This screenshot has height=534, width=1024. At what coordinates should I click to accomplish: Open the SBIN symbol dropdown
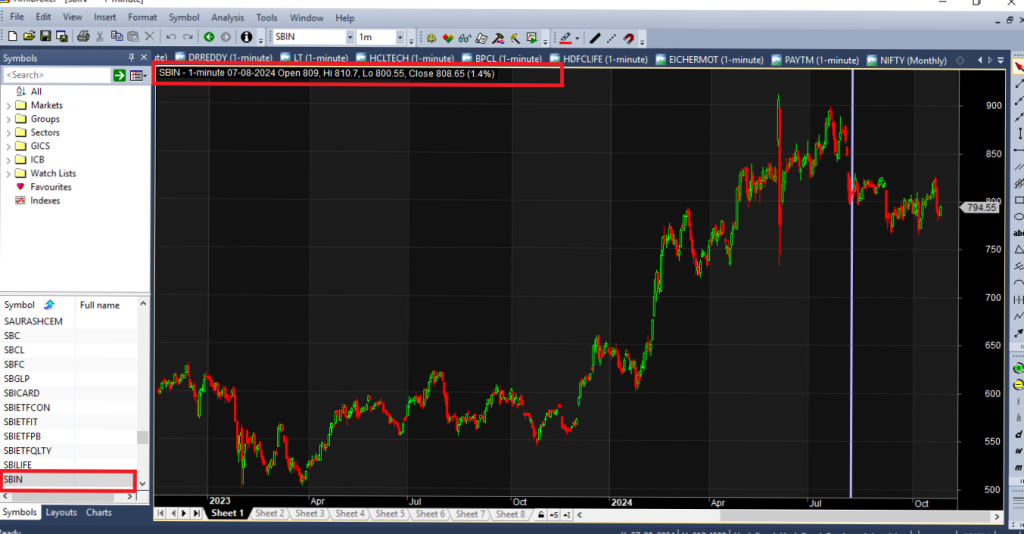(349, 37)
